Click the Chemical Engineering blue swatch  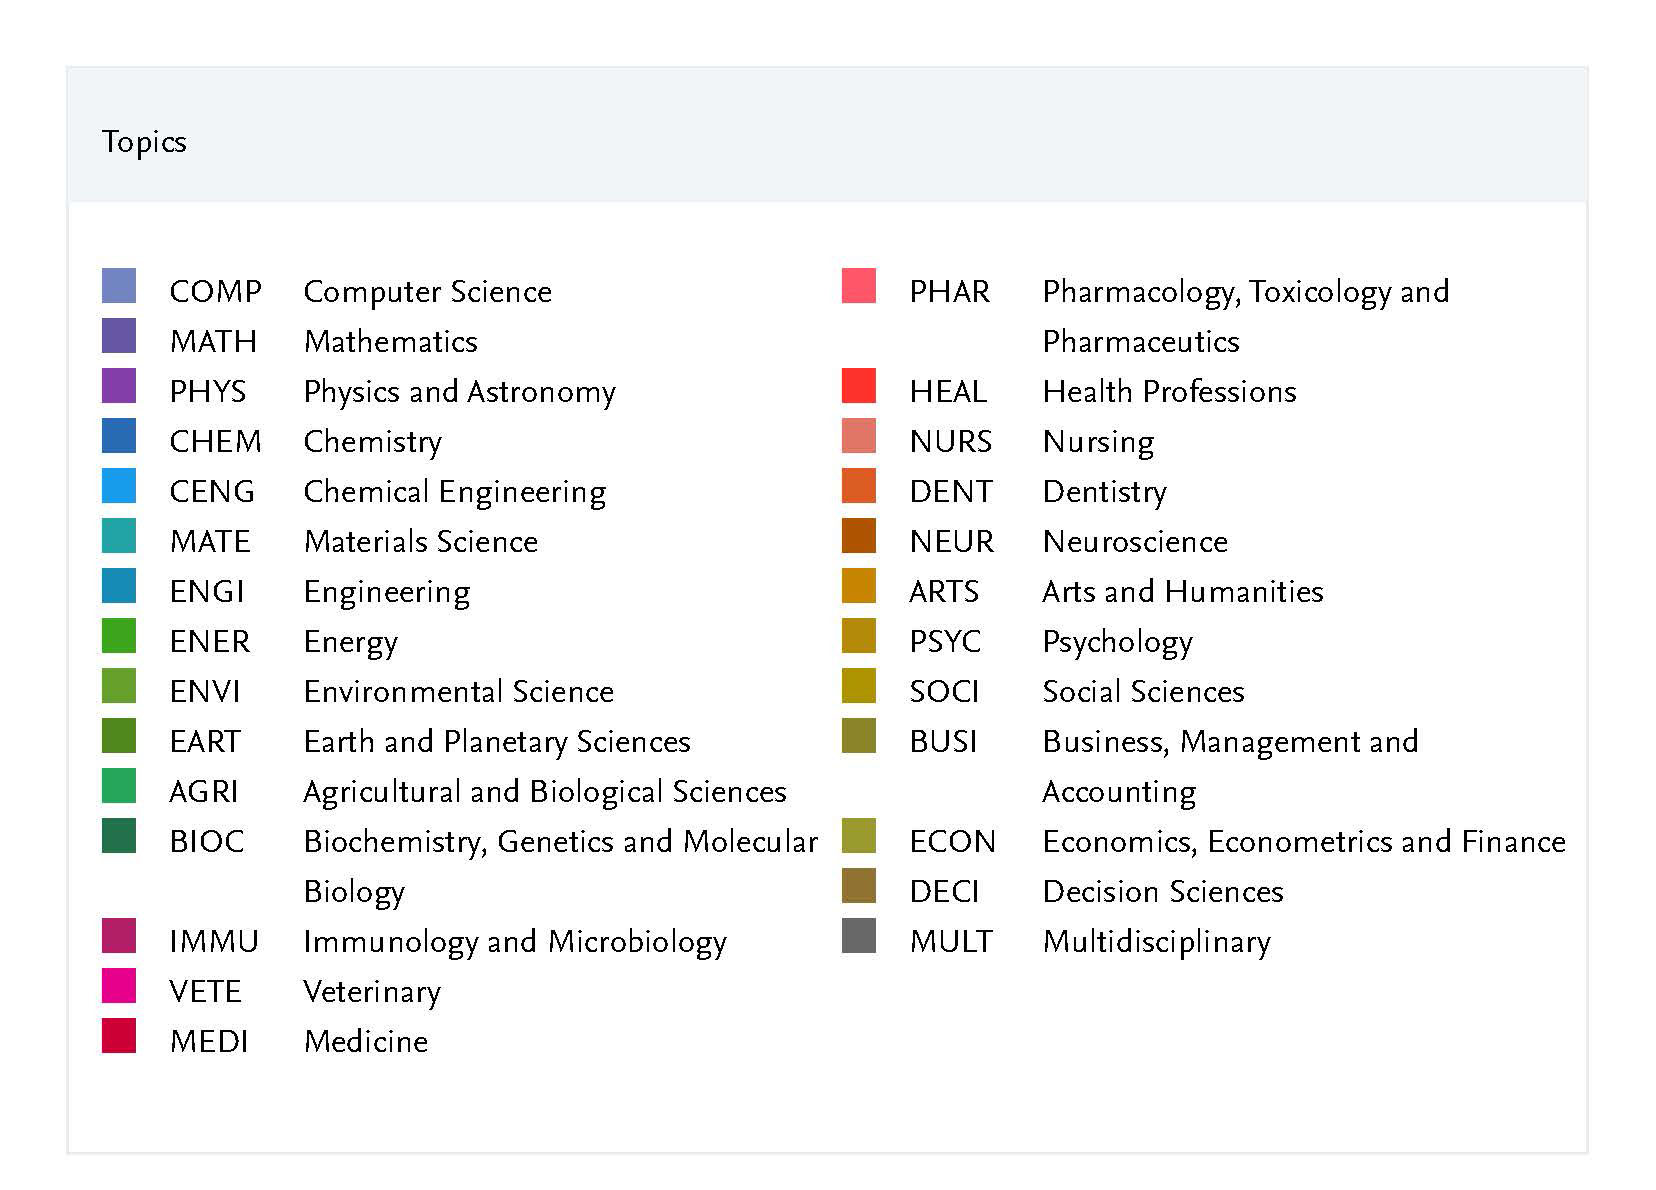pos(119,486)
